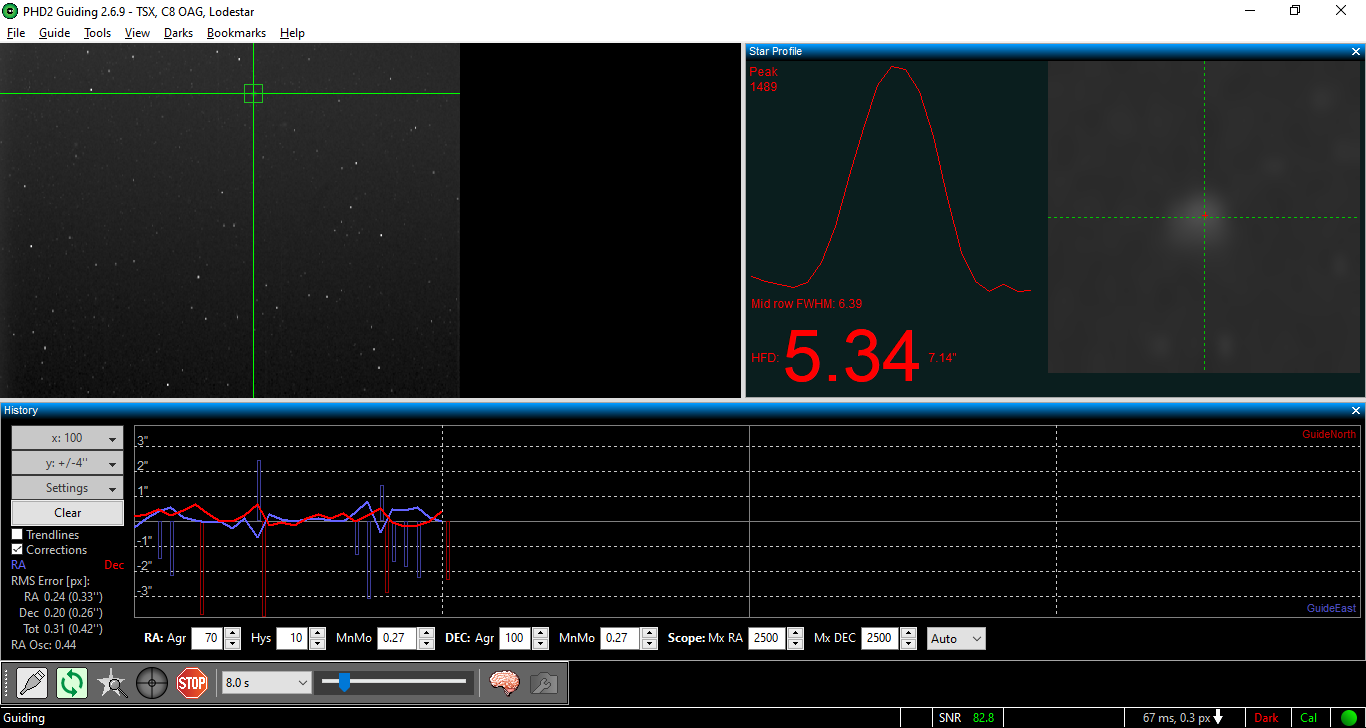The width and height of the screenshot is (1366, 728).
Task: Open the Help menu
Action: click(292, 33)
